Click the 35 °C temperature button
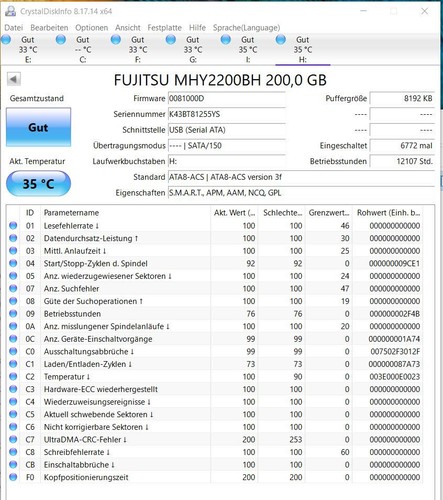The height and width of the screenshot is (500, 443). click(x=38, y=184)
